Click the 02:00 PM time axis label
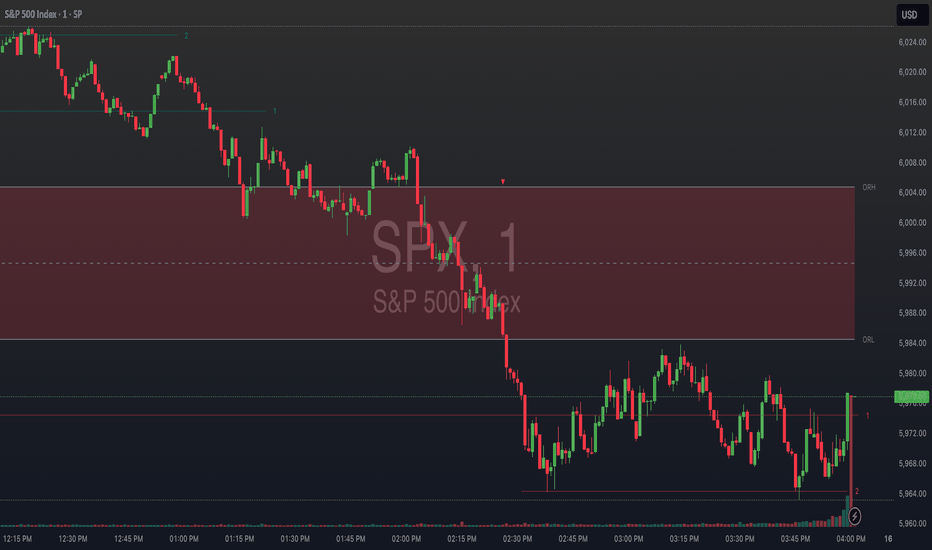 pos(406,539)
